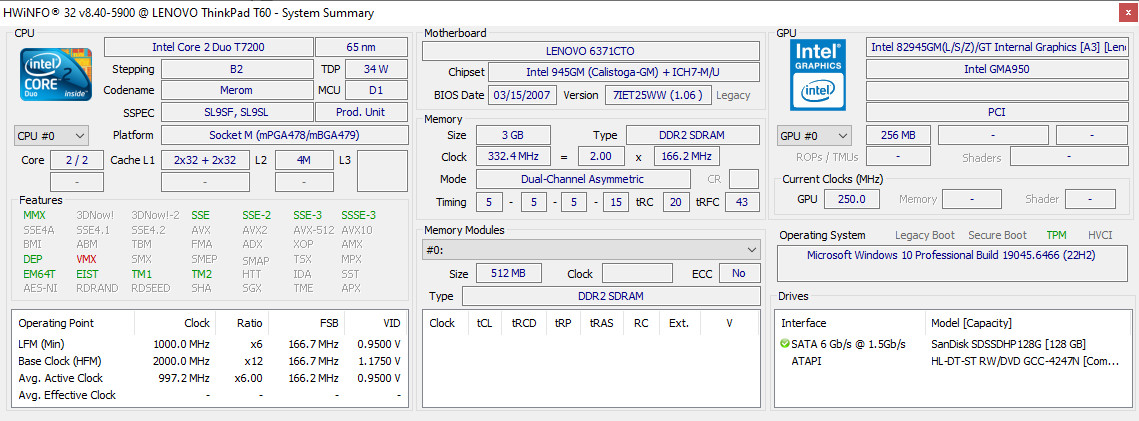Screen dimensions: 1139x421
Task: Click the VID column header
Action: coord(376,324)
